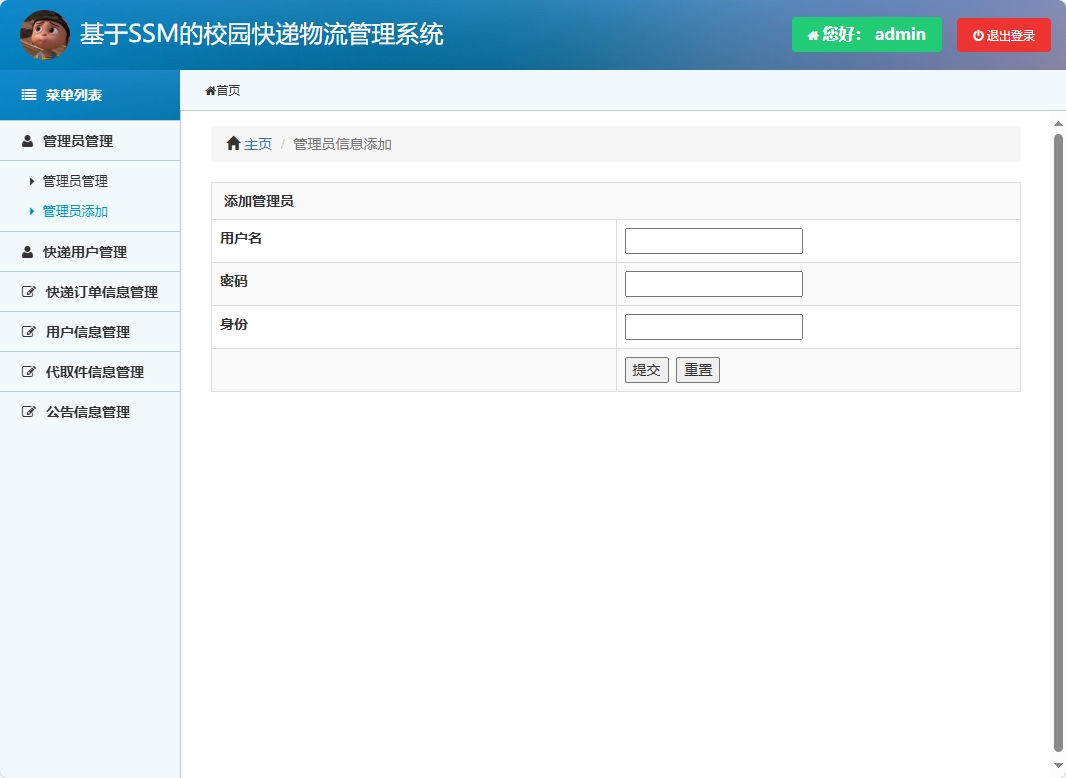This screenshot has width=1066, height=778.
Task: Click the user icon beside 快递用户管理
Action: point(26,252)
